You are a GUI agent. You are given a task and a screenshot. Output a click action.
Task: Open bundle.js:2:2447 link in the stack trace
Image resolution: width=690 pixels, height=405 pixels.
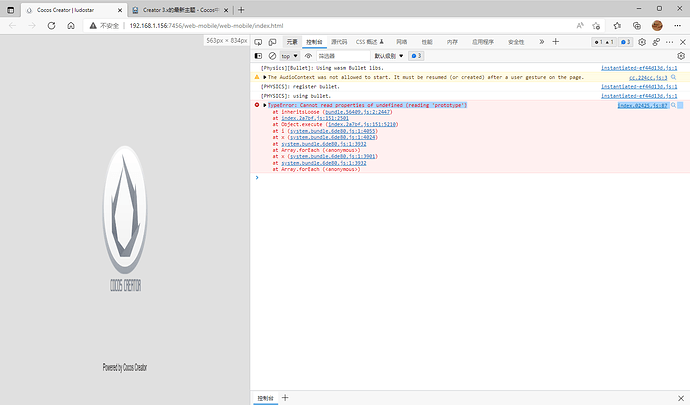pos(357,112)
